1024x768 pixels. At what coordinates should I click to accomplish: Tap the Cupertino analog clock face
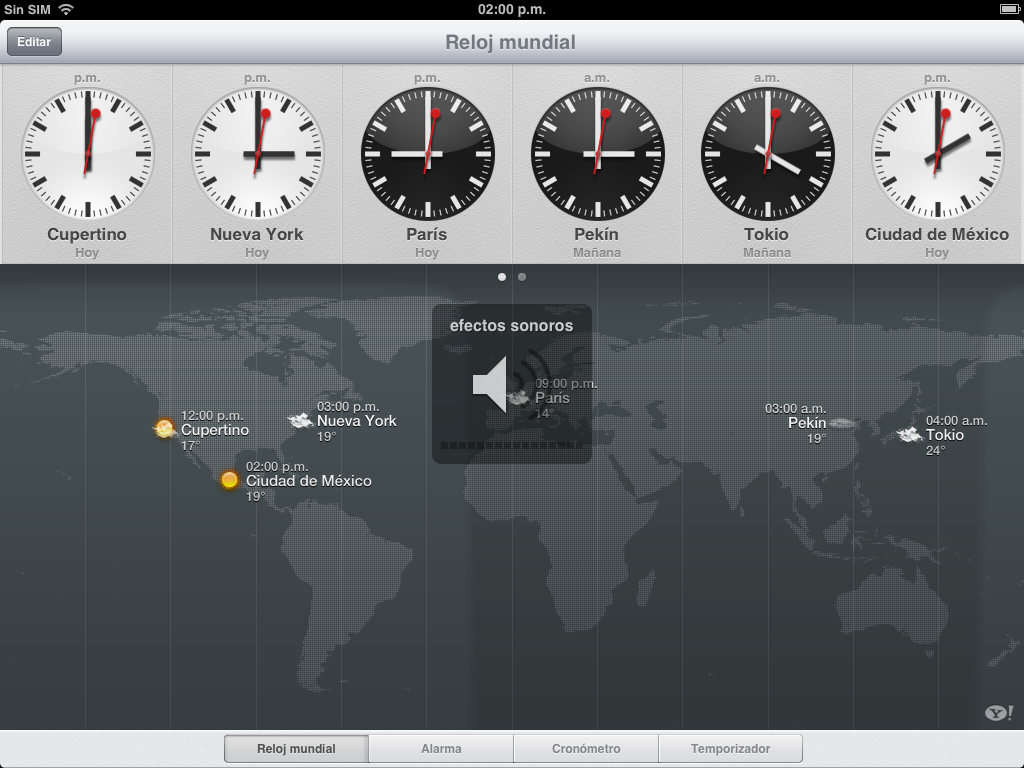[x=87, y=154]
